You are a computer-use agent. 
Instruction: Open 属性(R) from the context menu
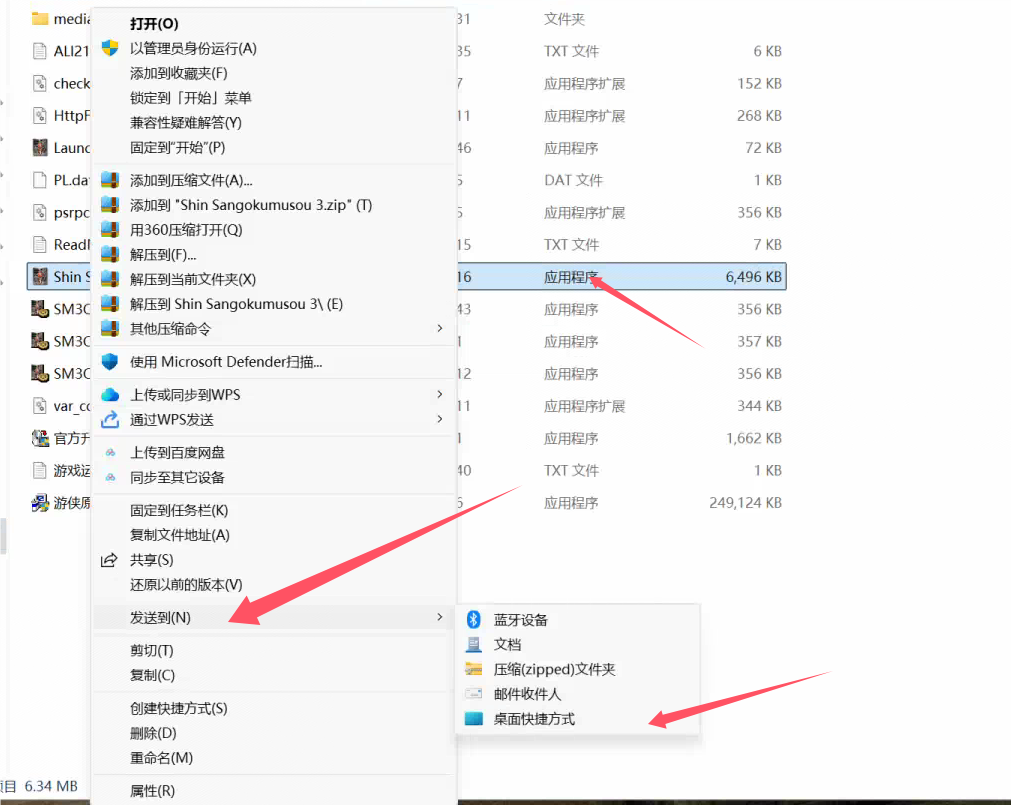152,791
